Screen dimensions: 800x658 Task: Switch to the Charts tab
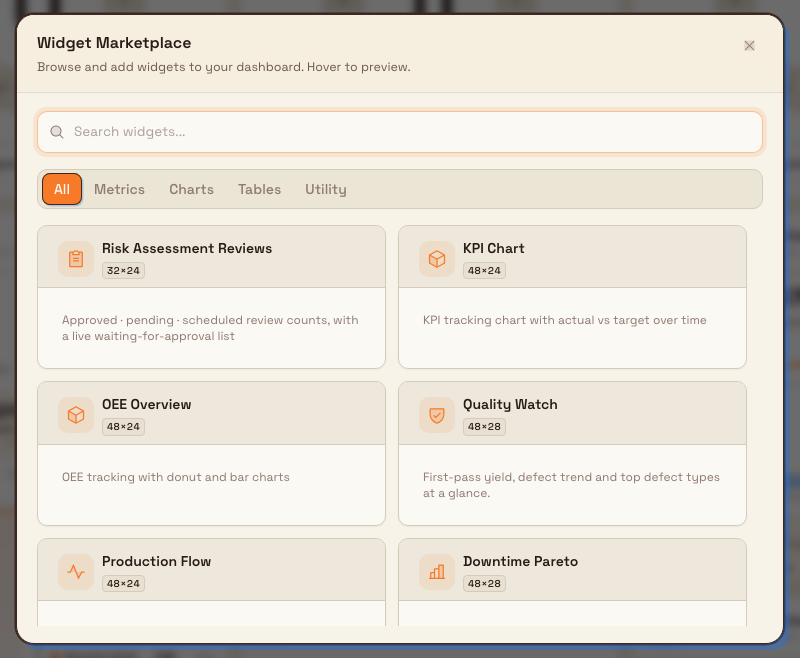pyautogui.click(x=191, y=189)
